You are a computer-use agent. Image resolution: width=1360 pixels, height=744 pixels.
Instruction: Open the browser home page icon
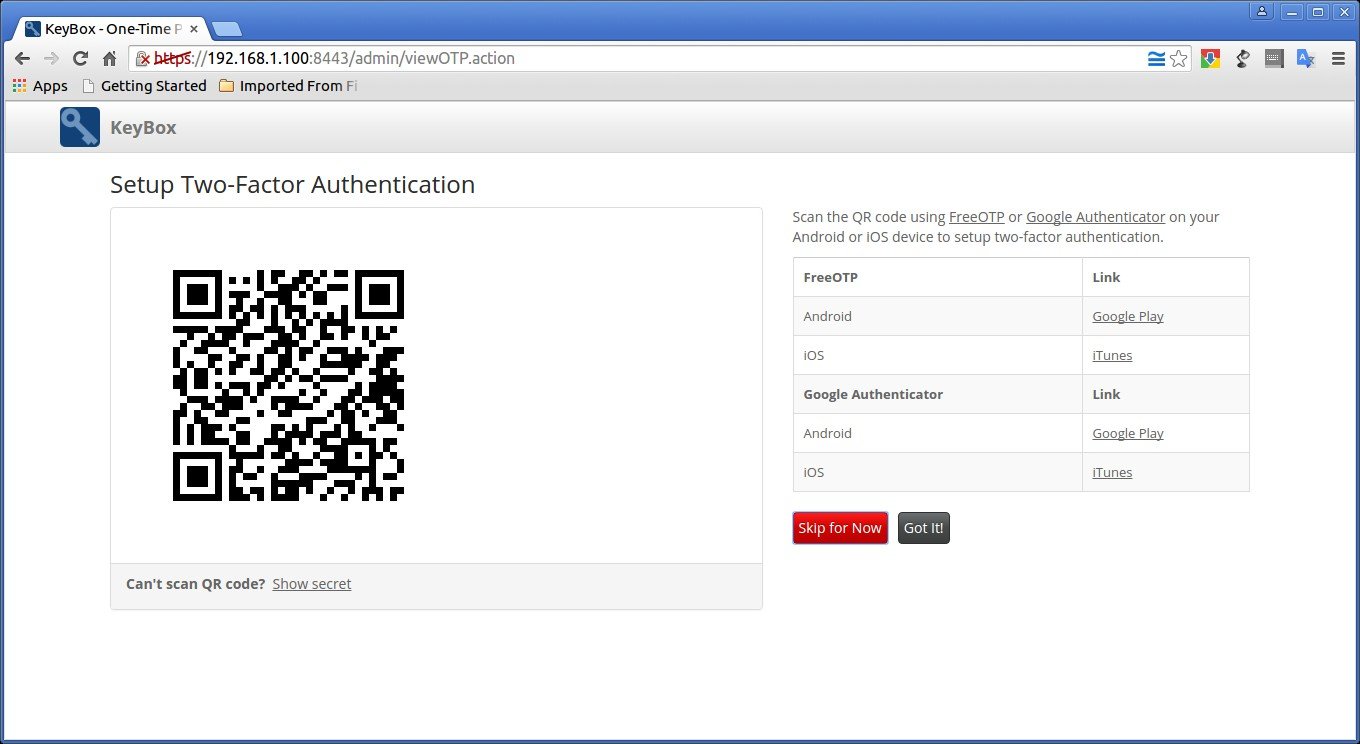click(x=110, y=59)
